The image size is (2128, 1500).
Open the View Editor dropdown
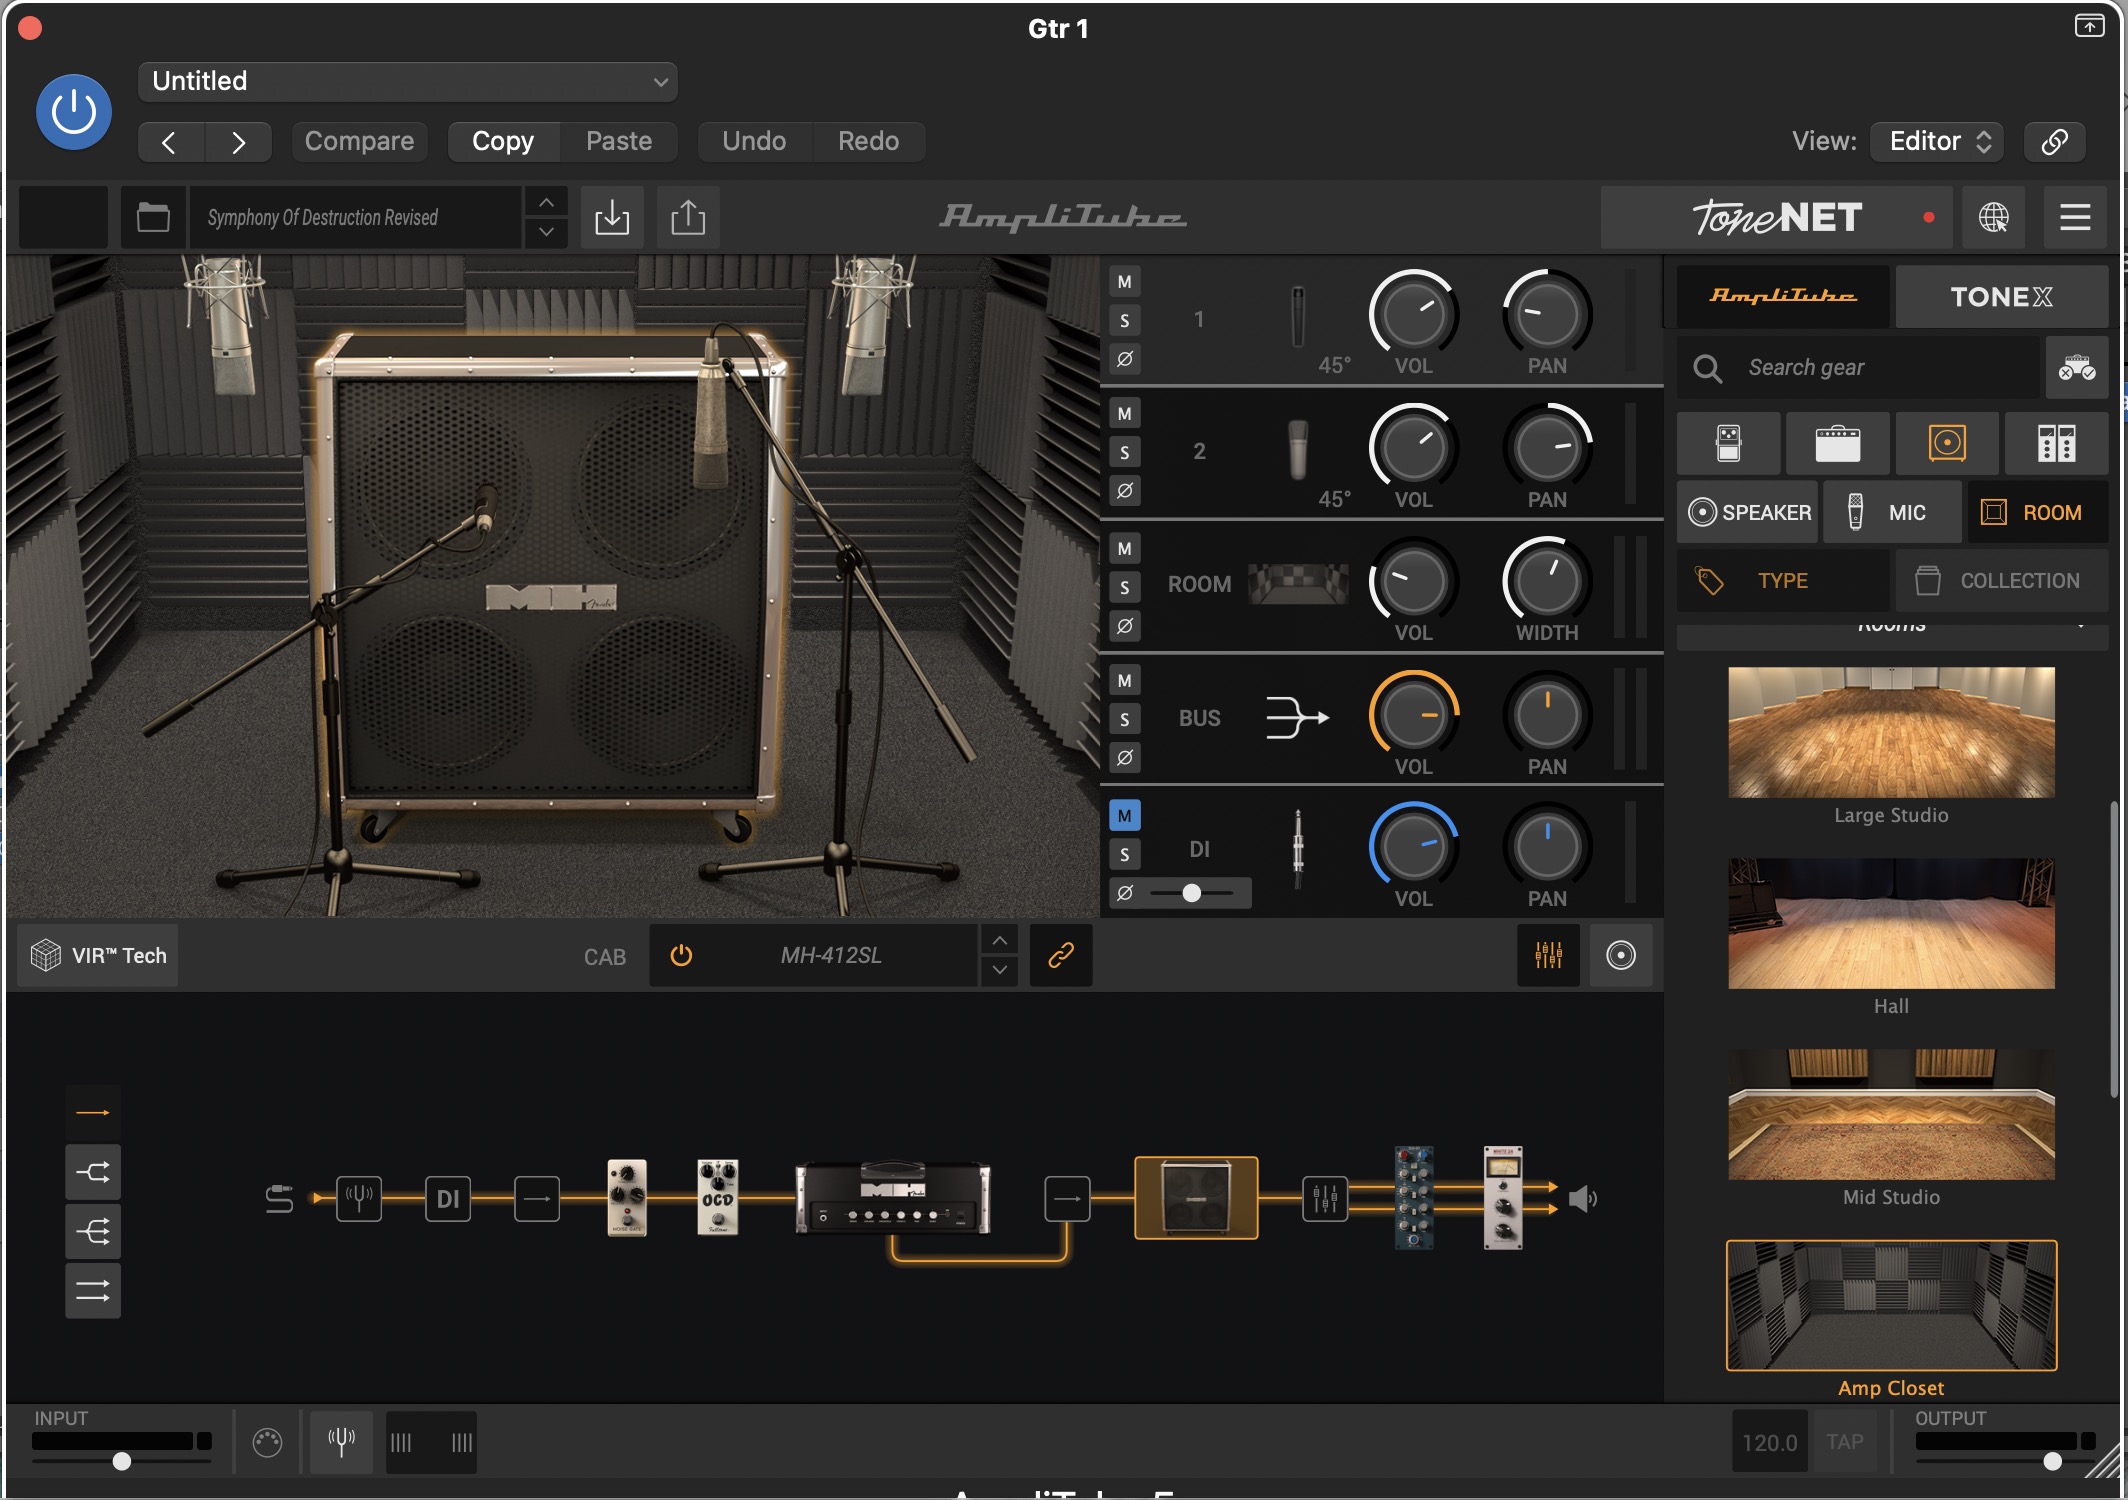(1938, 141)
